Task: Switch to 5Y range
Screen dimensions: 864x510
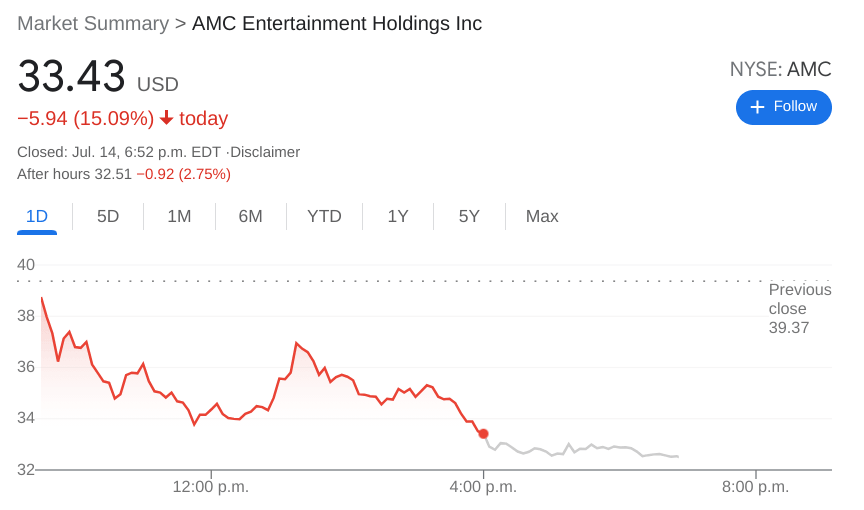Action: point(469,216)
